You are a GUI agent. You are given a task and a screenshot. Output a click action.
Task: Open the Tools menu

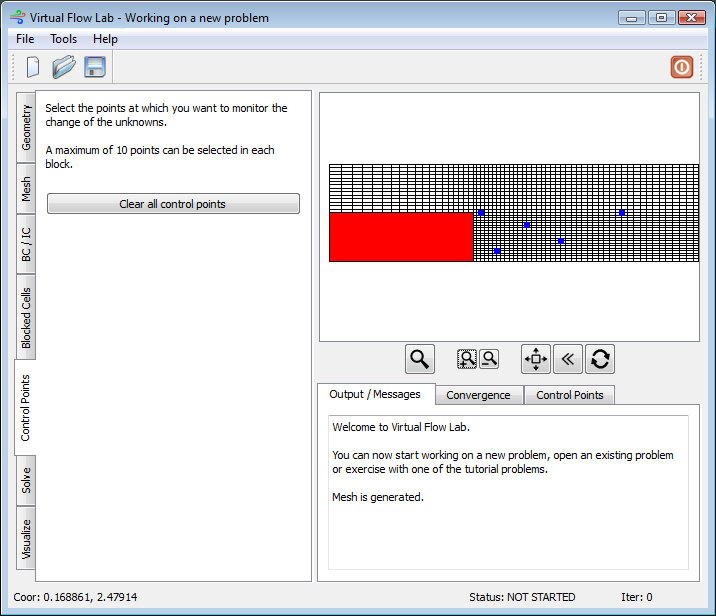tap(63, 39)
